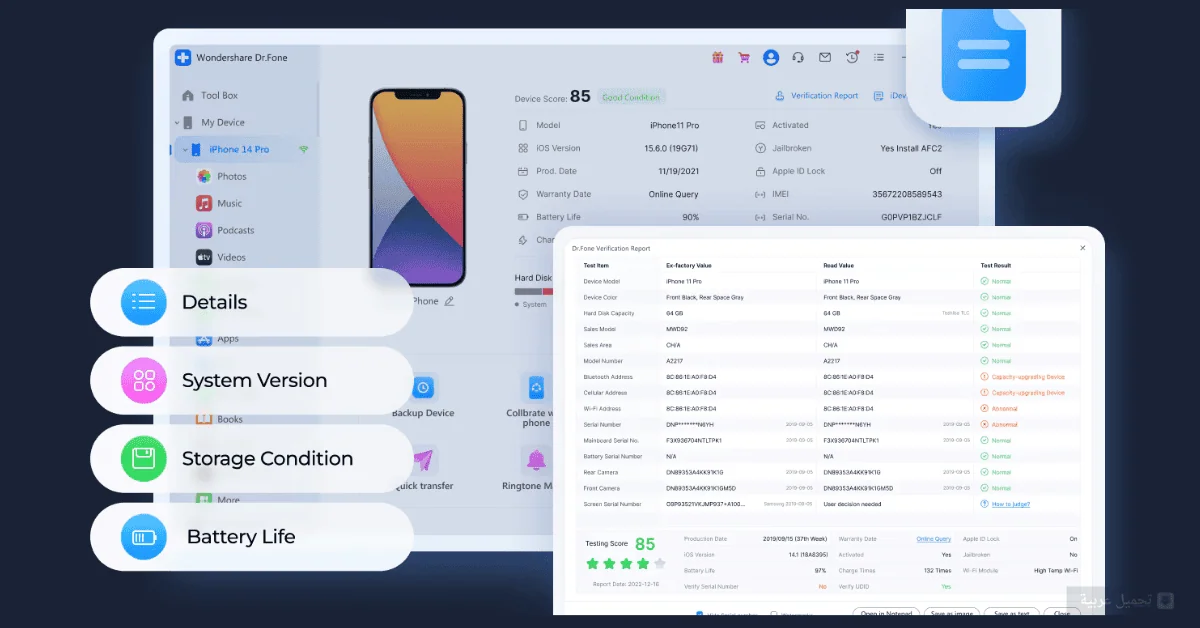Screen dimensions: 1200x628
Task: Open the list menu icon in title bar
Action: pyautogui.click(x=879, y=58)
